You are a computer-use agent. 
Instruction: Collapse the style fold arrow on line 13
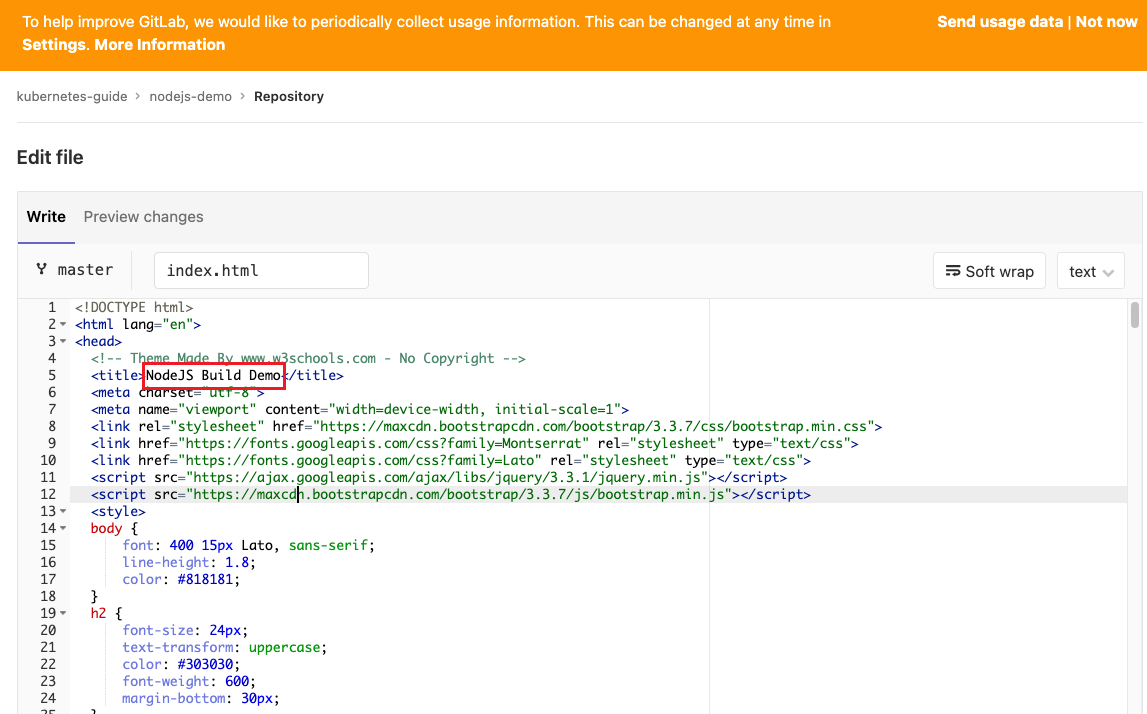pyautogui.click(x=63, y=511)
